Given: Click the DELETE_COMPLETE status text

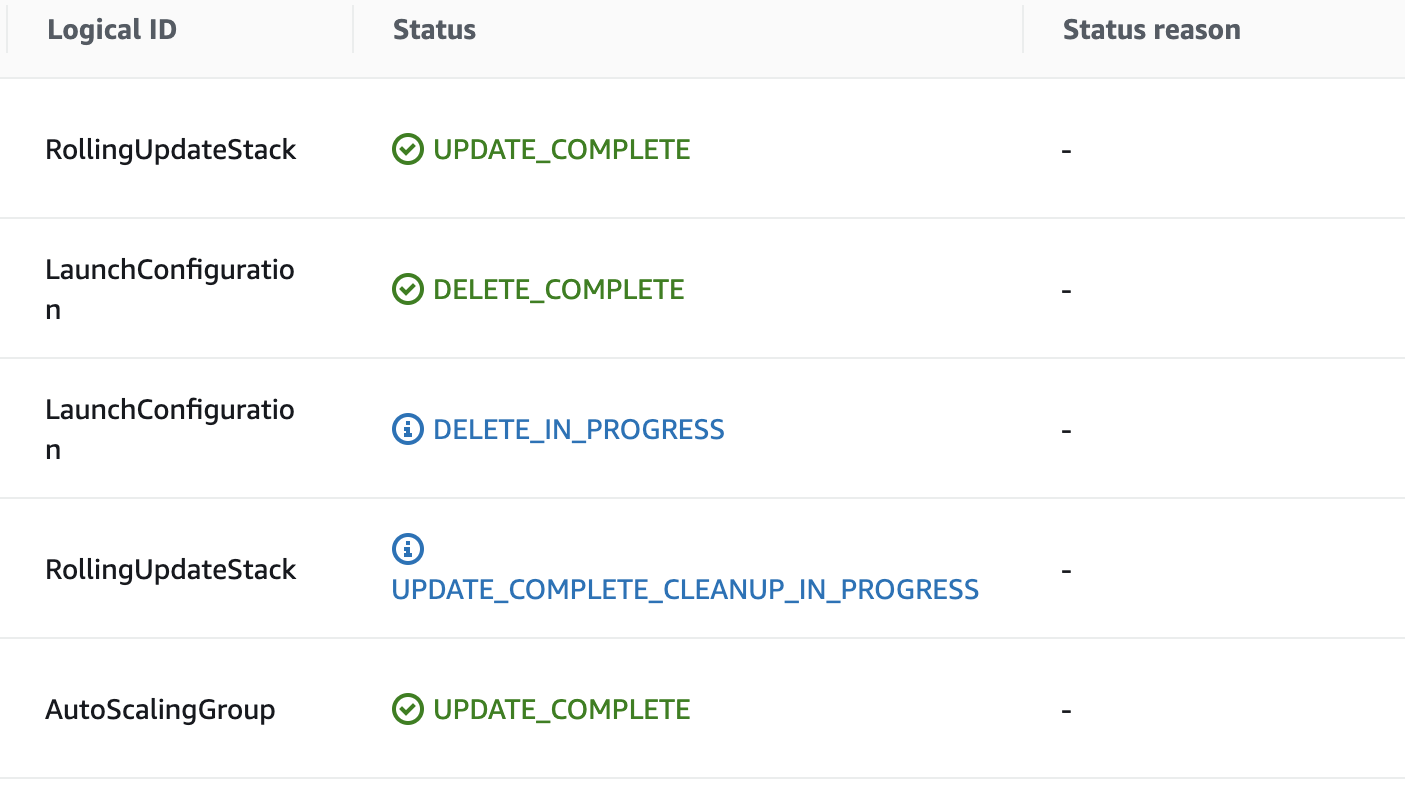Looking at the screenshot, I should click(559, 290).
